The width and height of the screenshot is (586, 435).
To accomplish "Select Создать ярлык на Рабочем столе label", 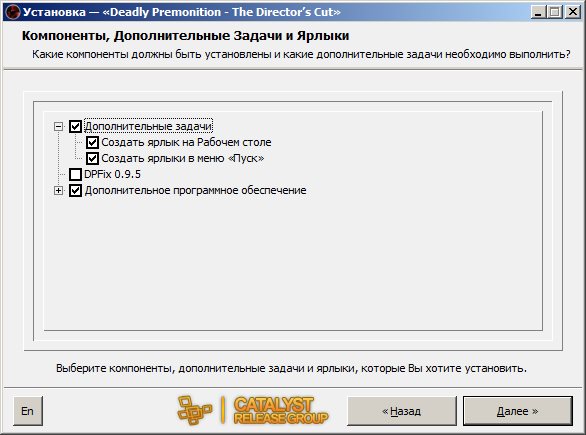I will tap(186, 142).
